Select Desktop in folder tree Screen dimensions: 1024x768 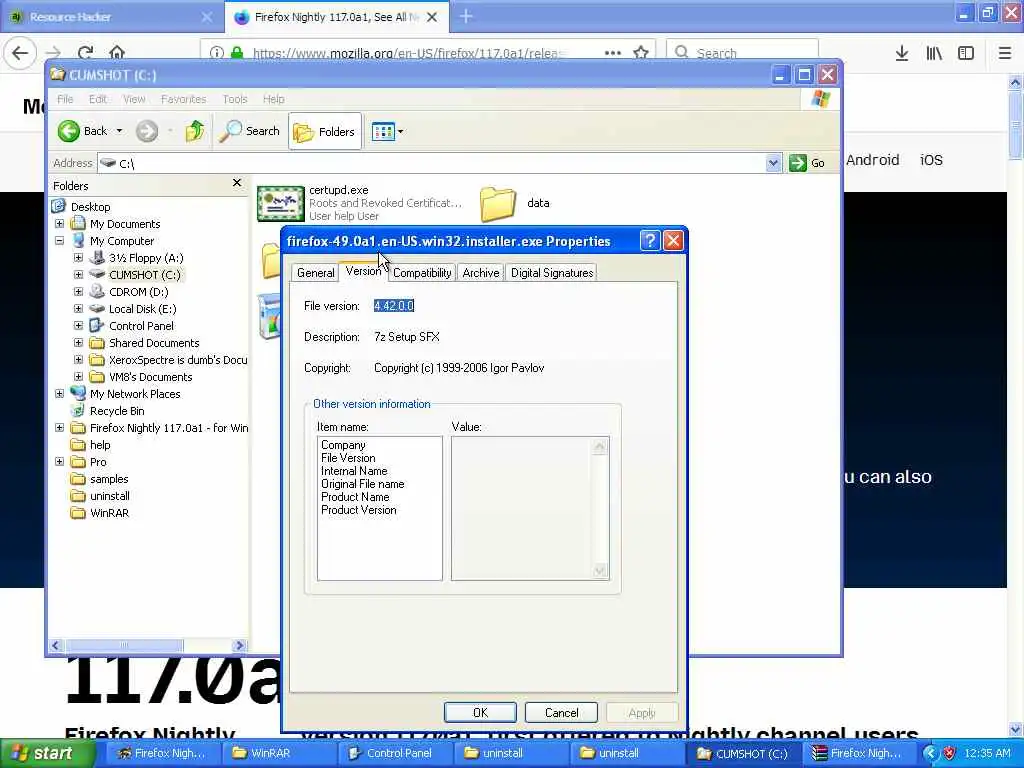pos(90,207)
